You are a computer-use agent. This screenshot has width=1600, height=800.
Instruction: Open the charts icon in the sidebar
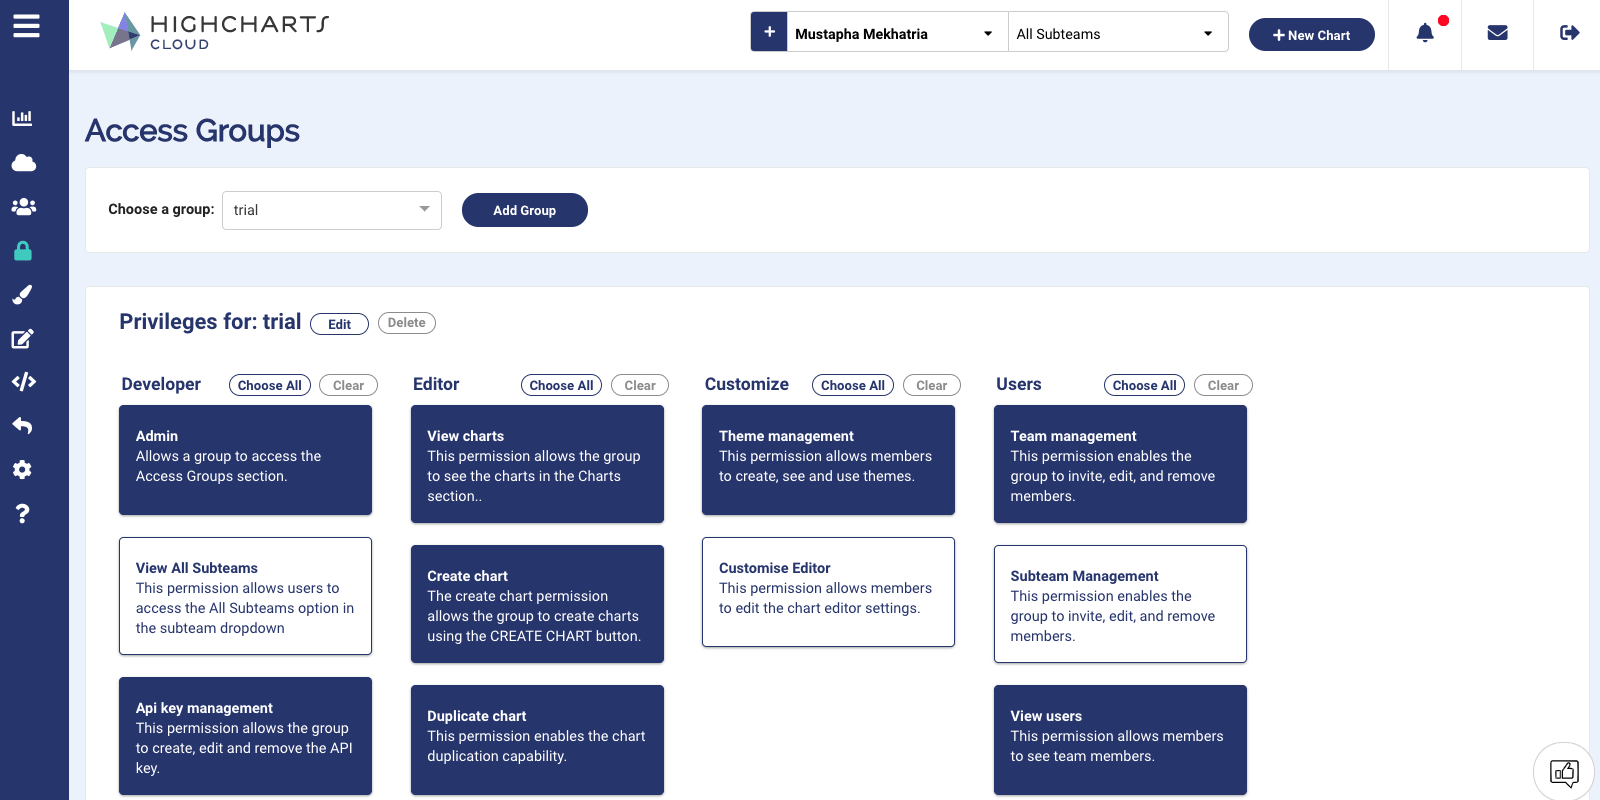(x=22, y=118)
